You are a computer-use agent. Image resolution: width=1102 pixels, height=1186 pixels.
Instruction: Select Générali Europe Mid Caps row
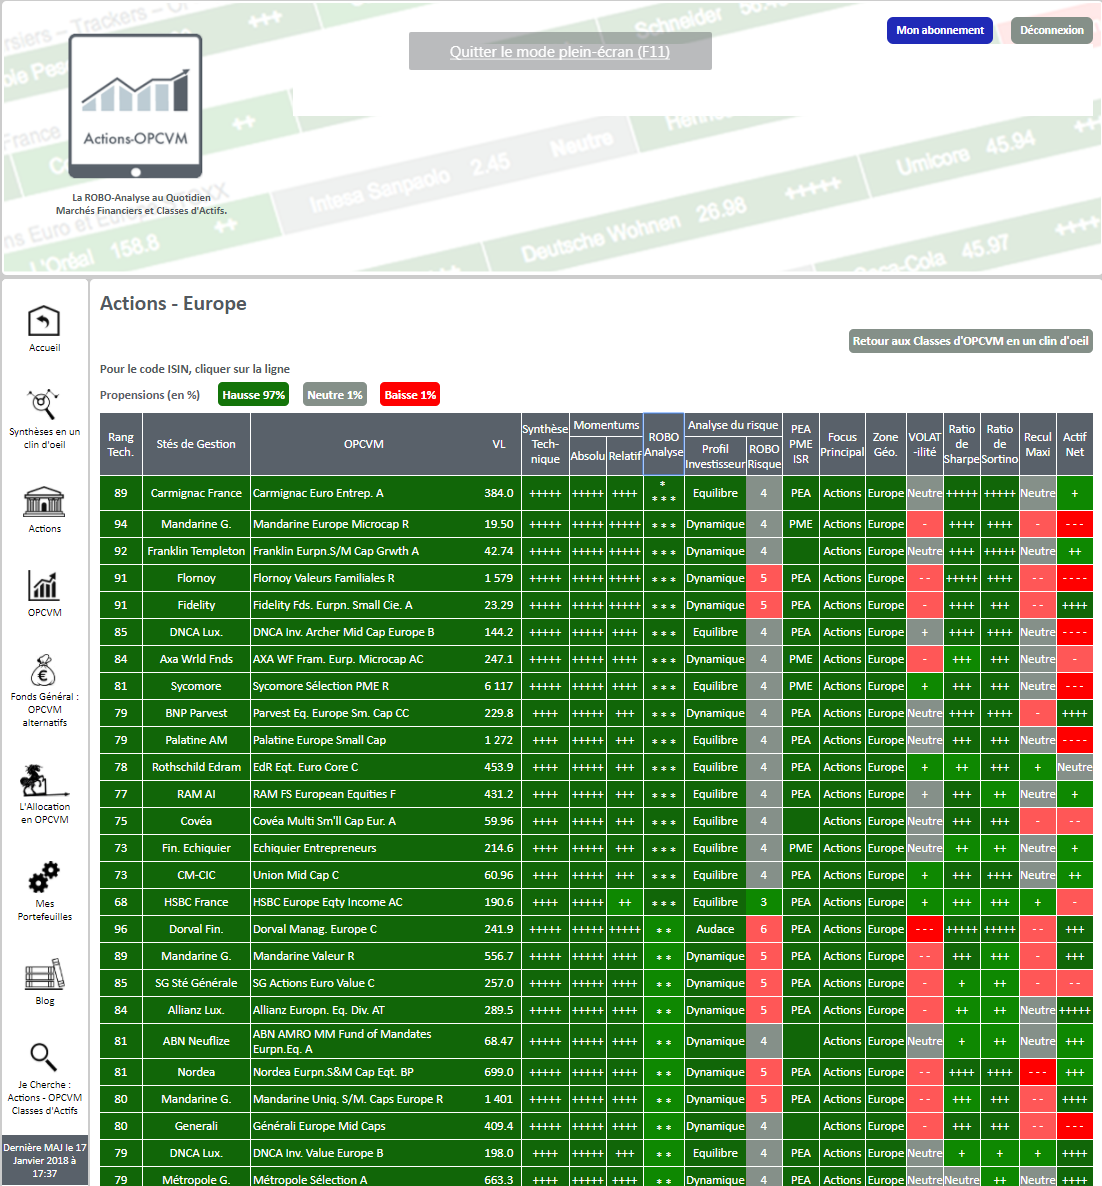click(x=596, y=1126)
